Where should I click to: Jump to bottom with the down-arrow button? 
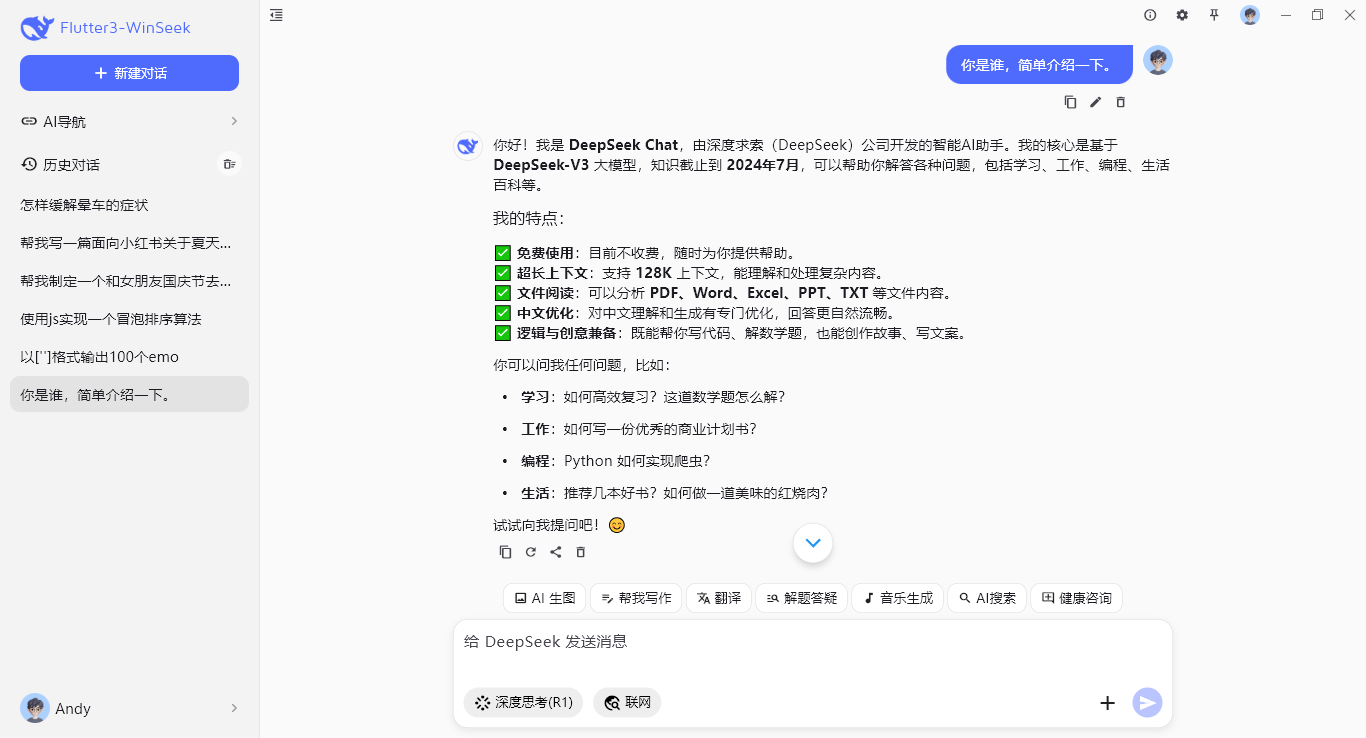pyautogui.click(x=813, y=543)
